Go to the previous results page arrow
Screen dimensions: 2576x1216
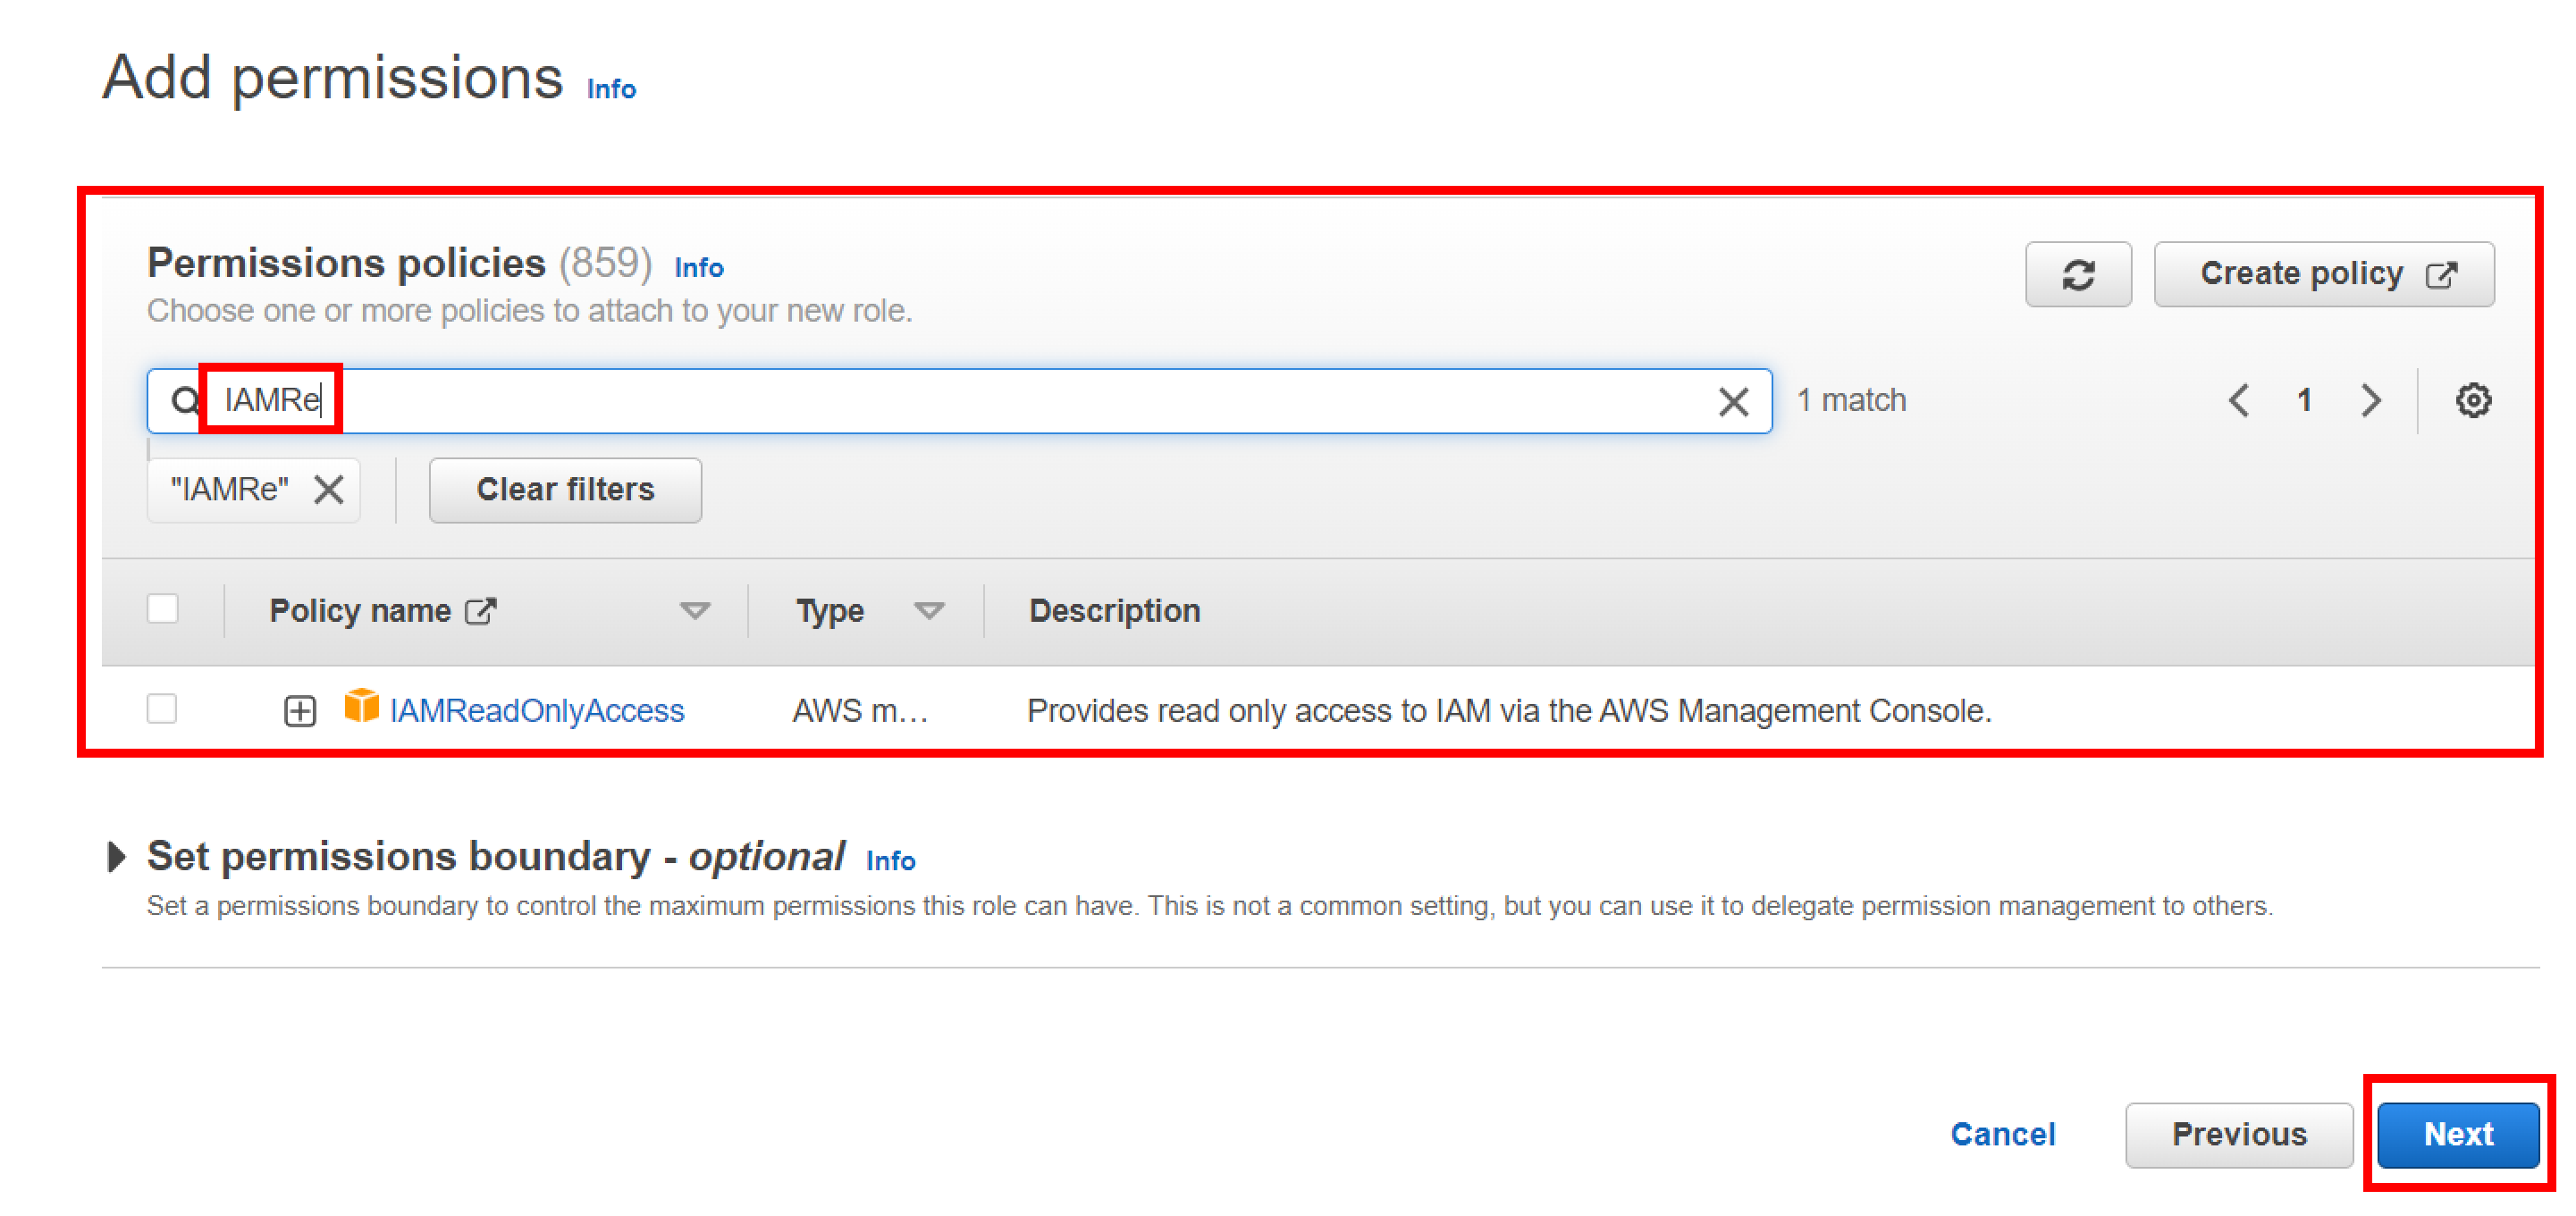click(2239, 400)
